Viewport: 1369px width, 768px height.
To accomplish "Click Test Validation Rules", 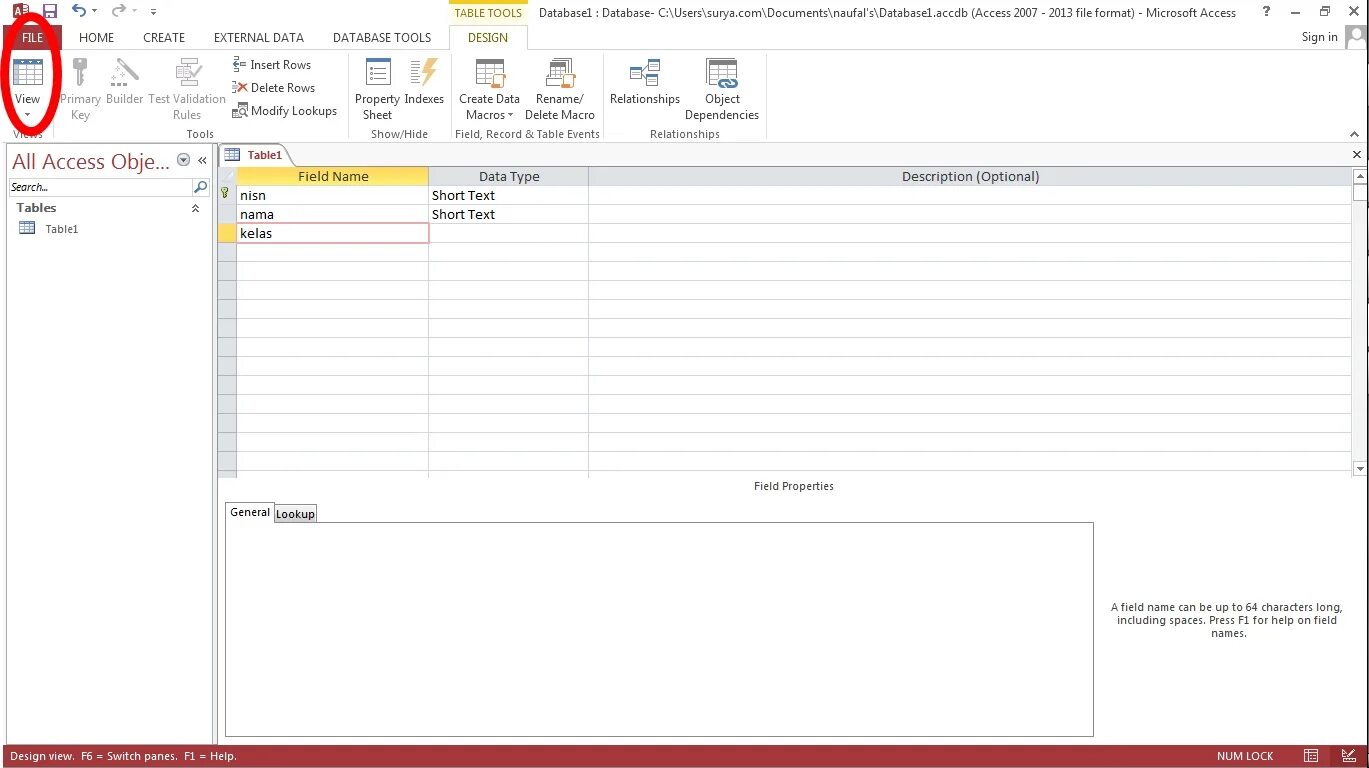I will coord(187,89).
